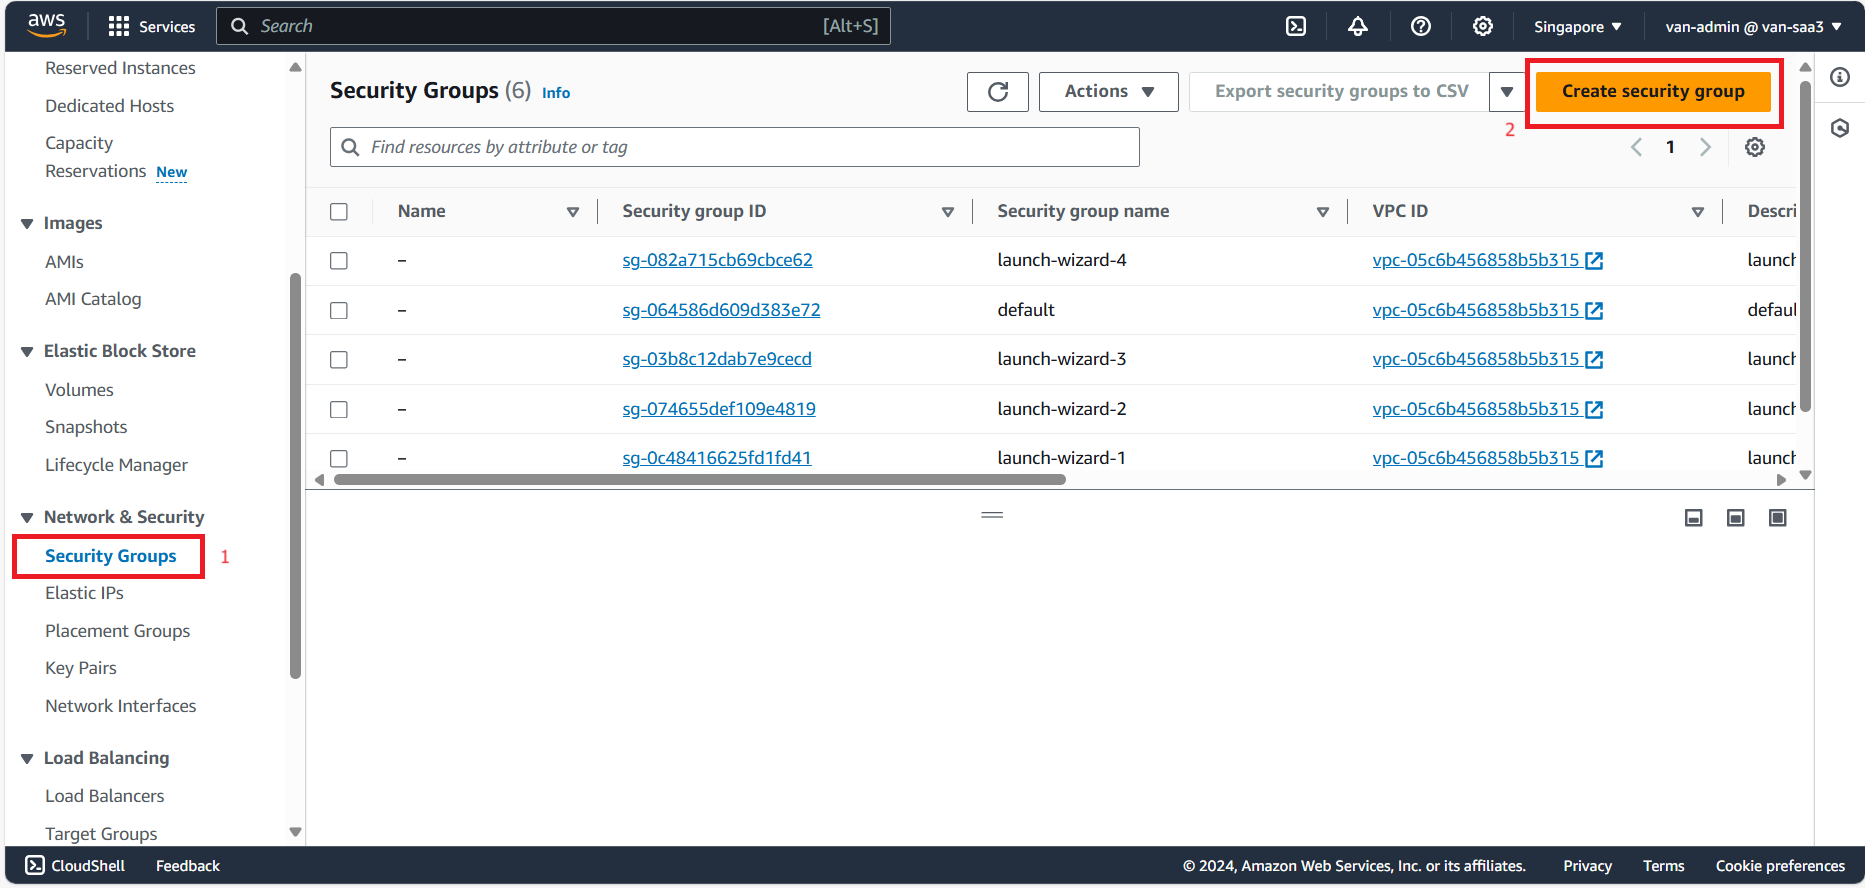Check the launch-wizard-4 row checkbox
This screenshot has height=888, width=1865.
339,261
